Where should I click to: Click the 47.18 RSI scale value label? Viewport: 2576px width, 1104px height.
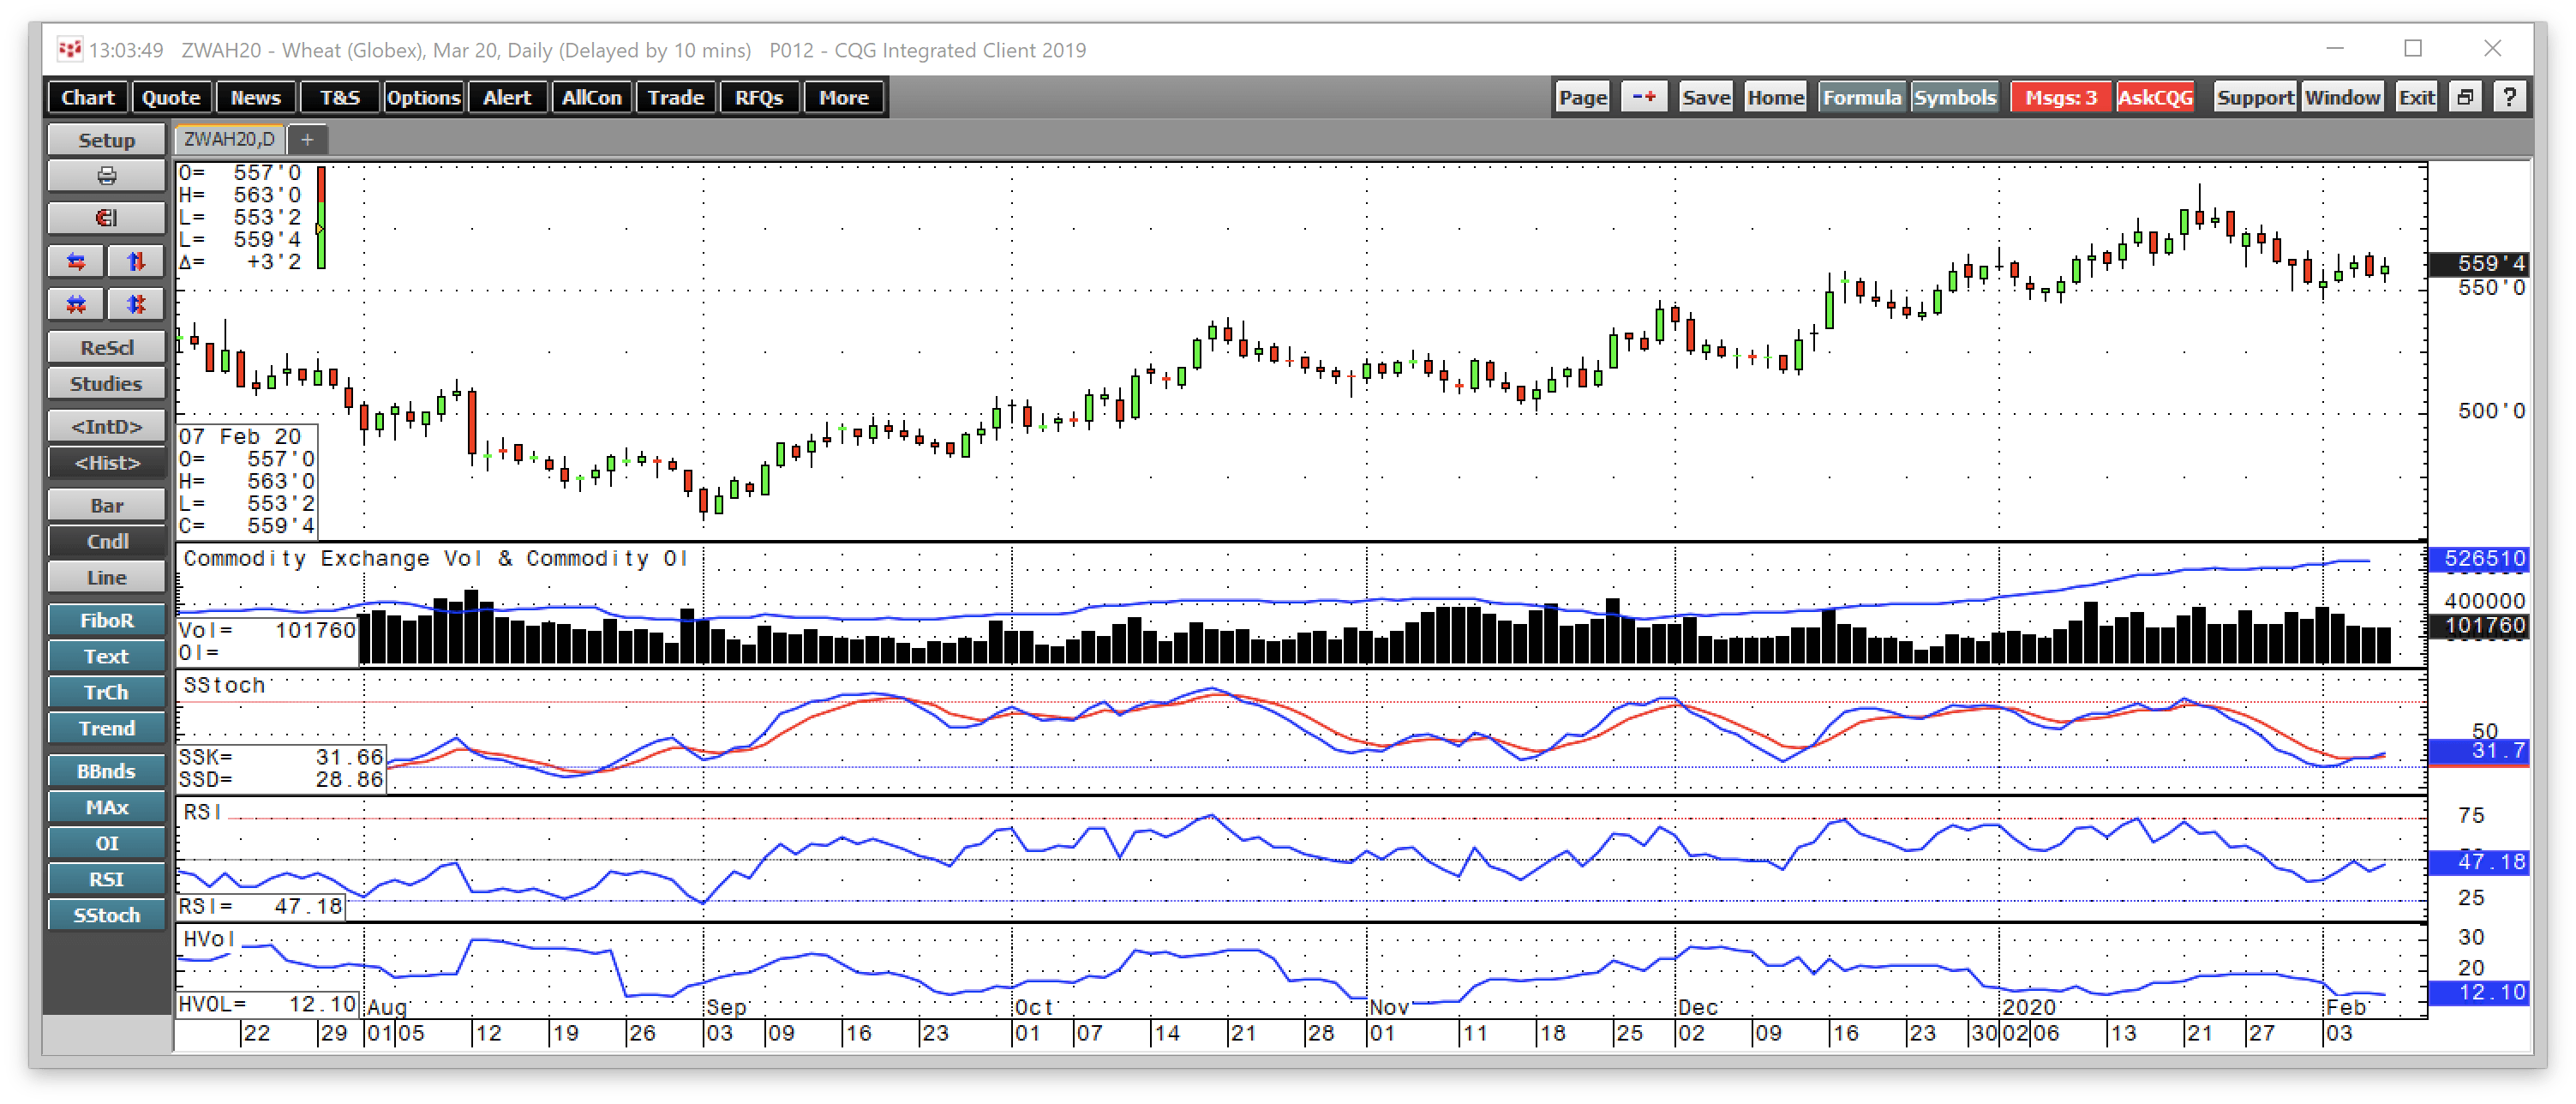[x=2479, y=862]
